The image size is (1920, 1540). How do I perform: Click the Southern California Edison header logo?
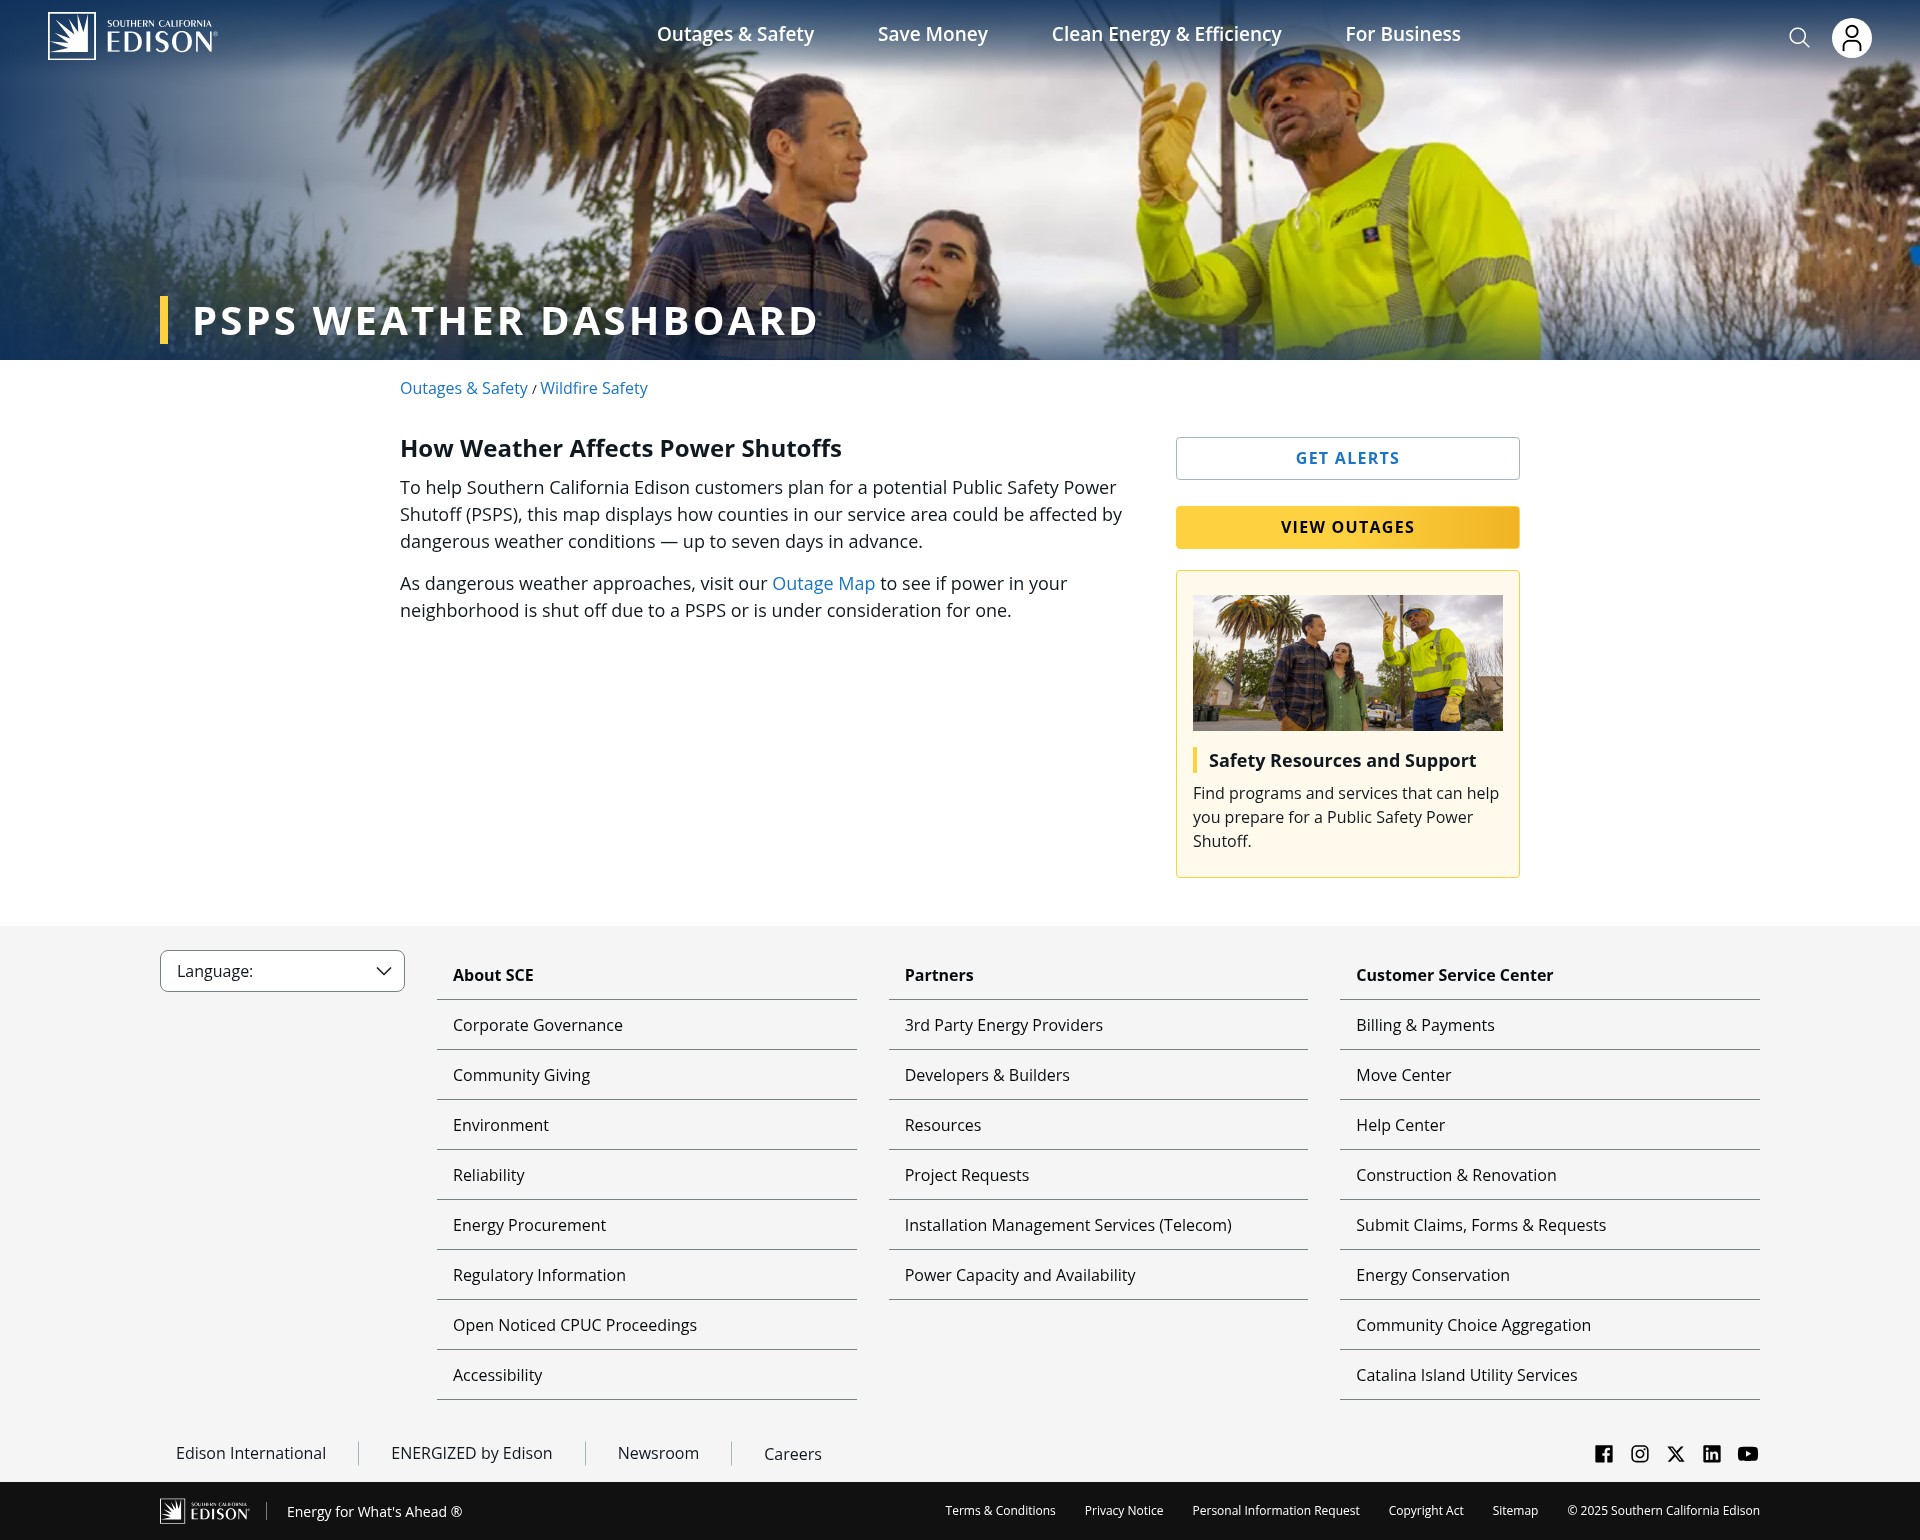[133, 36]
